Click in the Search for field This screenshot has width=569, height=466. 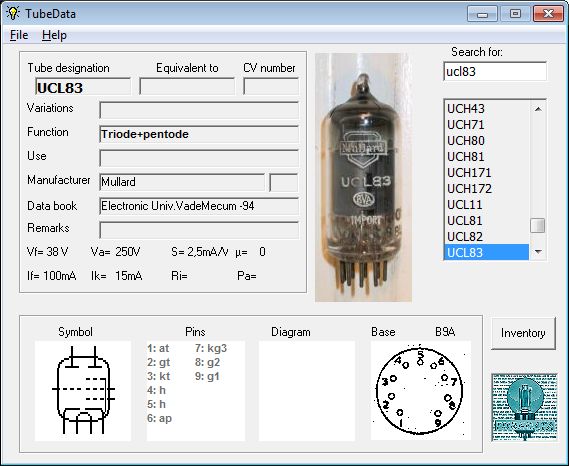click(x=495, y=71)
